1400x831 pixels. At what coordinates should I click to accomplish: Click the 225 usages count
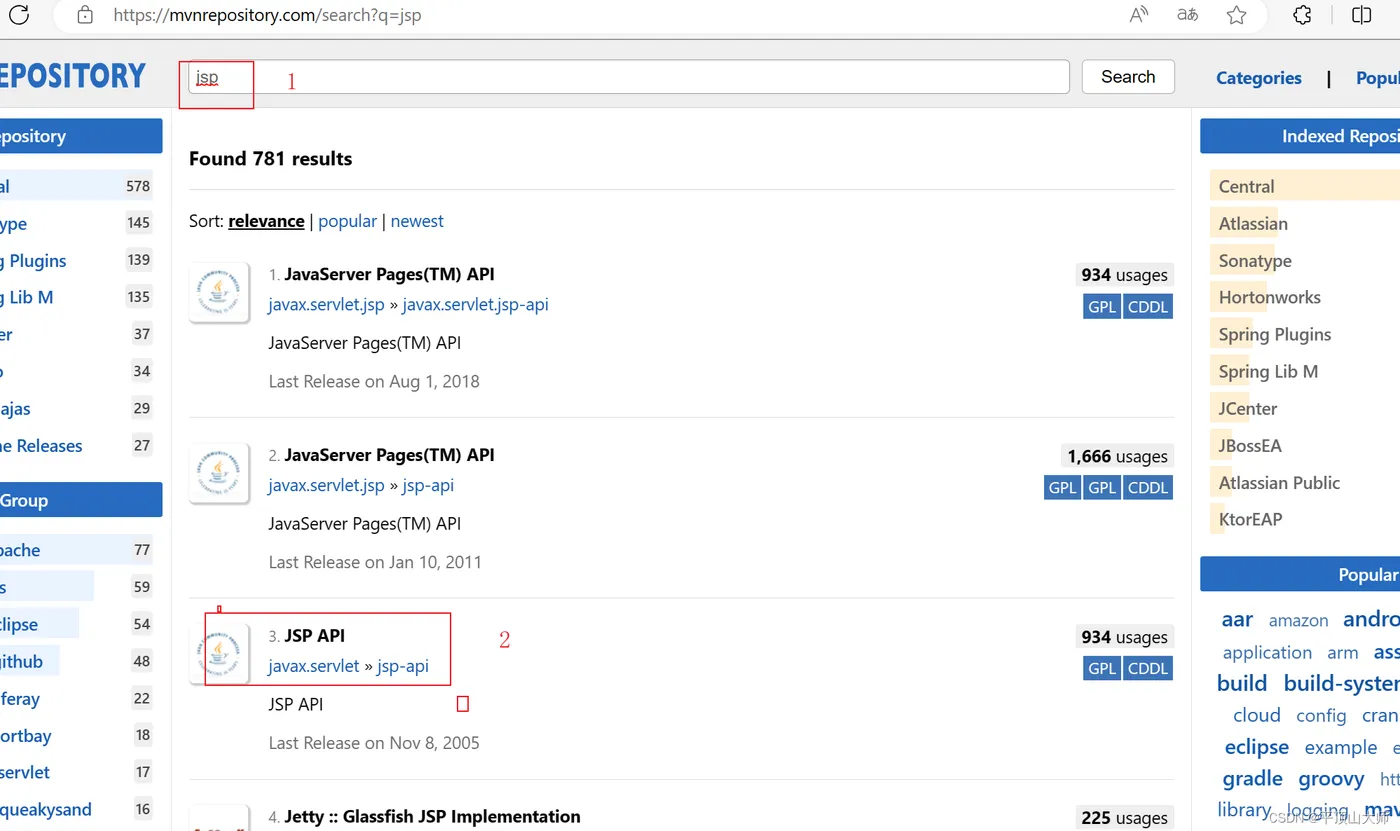1124,818
